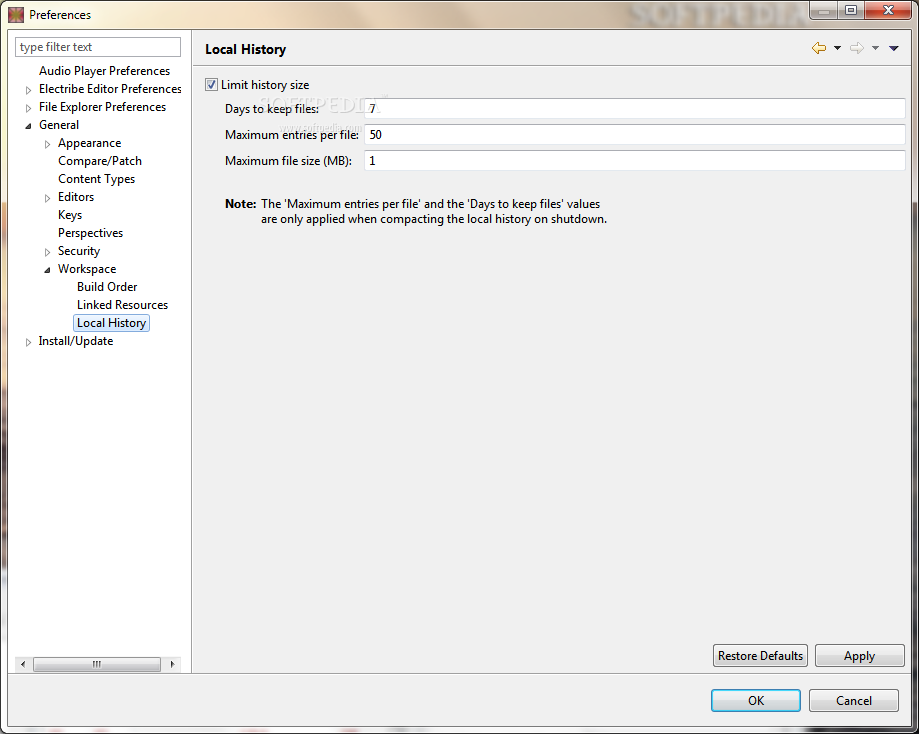Expand Electribe Editor Preferences node
This screenshot has height=734, width=919.
click(x=28, y=90)
